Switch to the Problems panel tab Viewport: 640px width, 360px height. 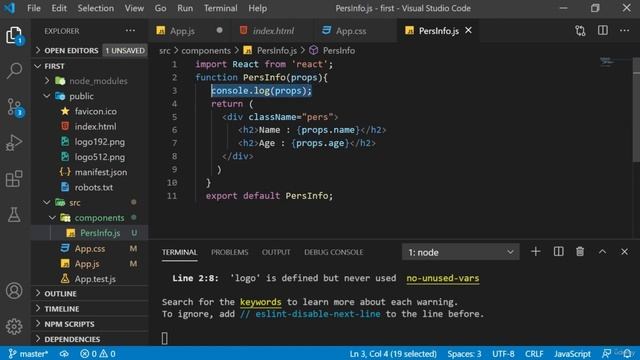(229, 252)
